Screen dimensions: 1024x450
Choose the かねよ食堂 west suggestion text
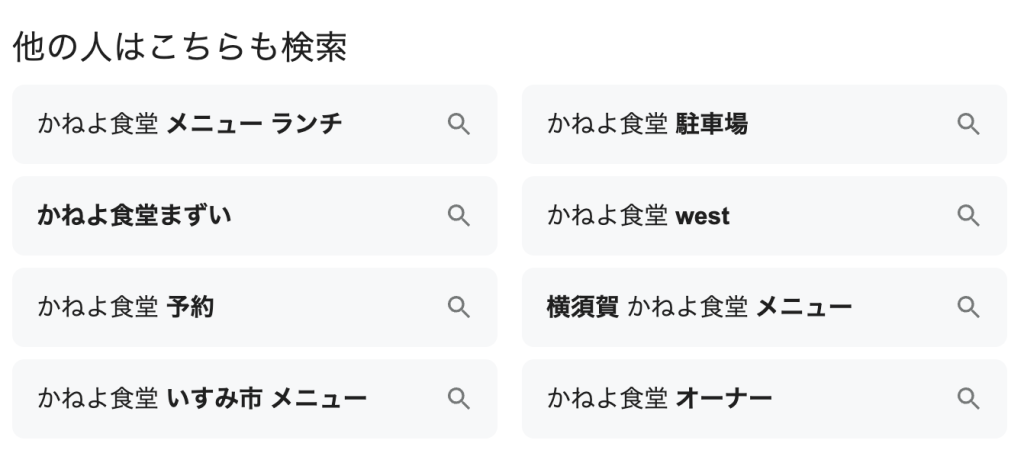(x=638, y=215)
